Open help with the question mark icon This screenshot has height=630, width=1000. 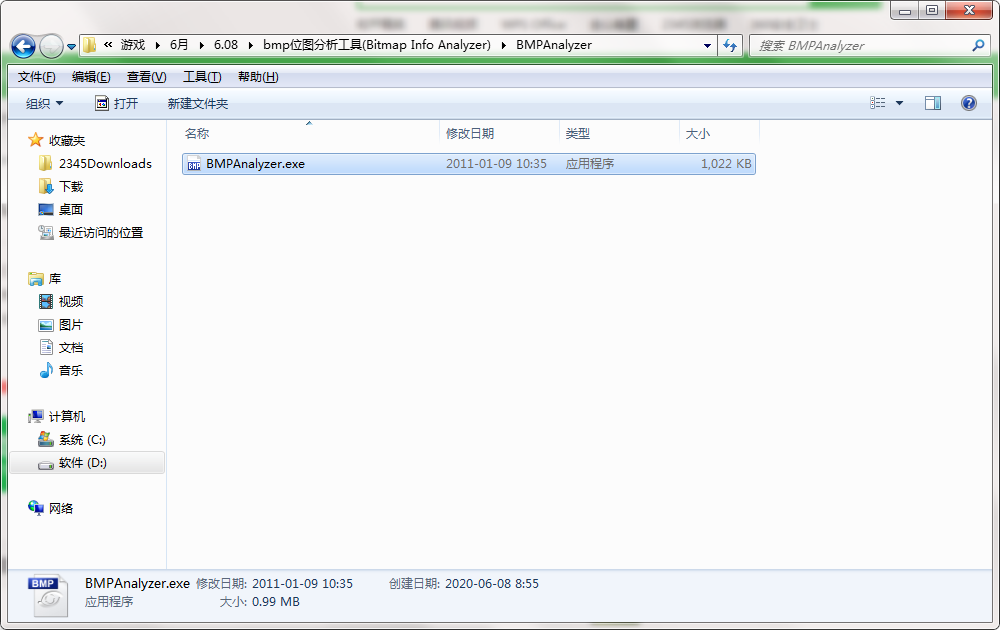pyautogui.click(x=969, y=103)
